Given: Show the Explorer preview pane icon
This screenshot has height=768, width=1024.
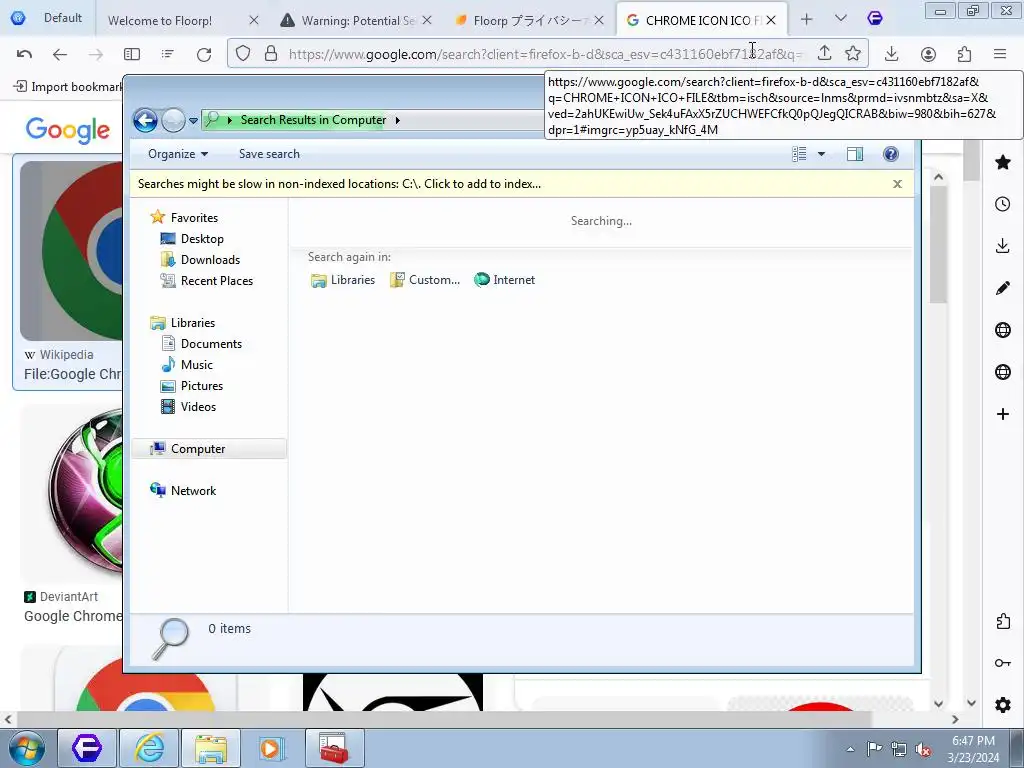Looking at the screenshot, I should point(855,153).
